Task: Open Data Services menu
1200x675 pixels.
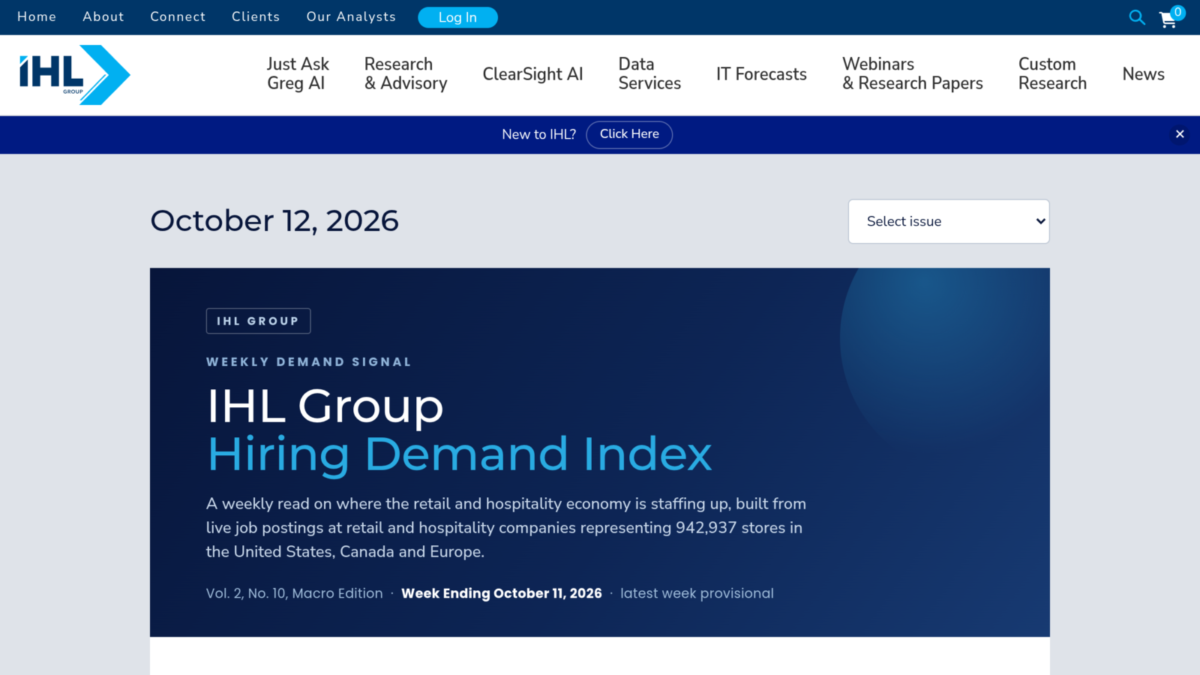Action: pos(650,74)
